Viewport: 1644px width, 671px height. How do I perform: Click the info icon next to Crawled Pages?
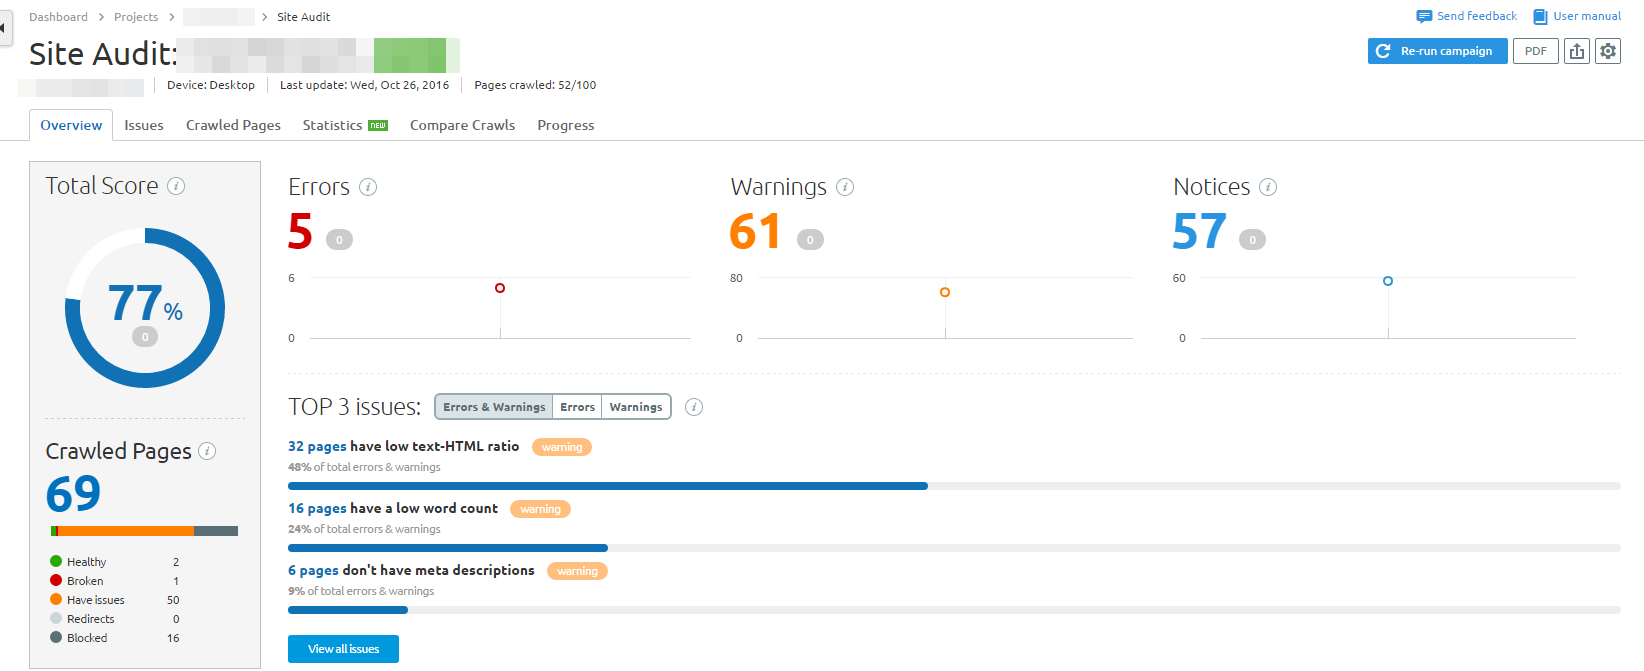click(207, 451)
